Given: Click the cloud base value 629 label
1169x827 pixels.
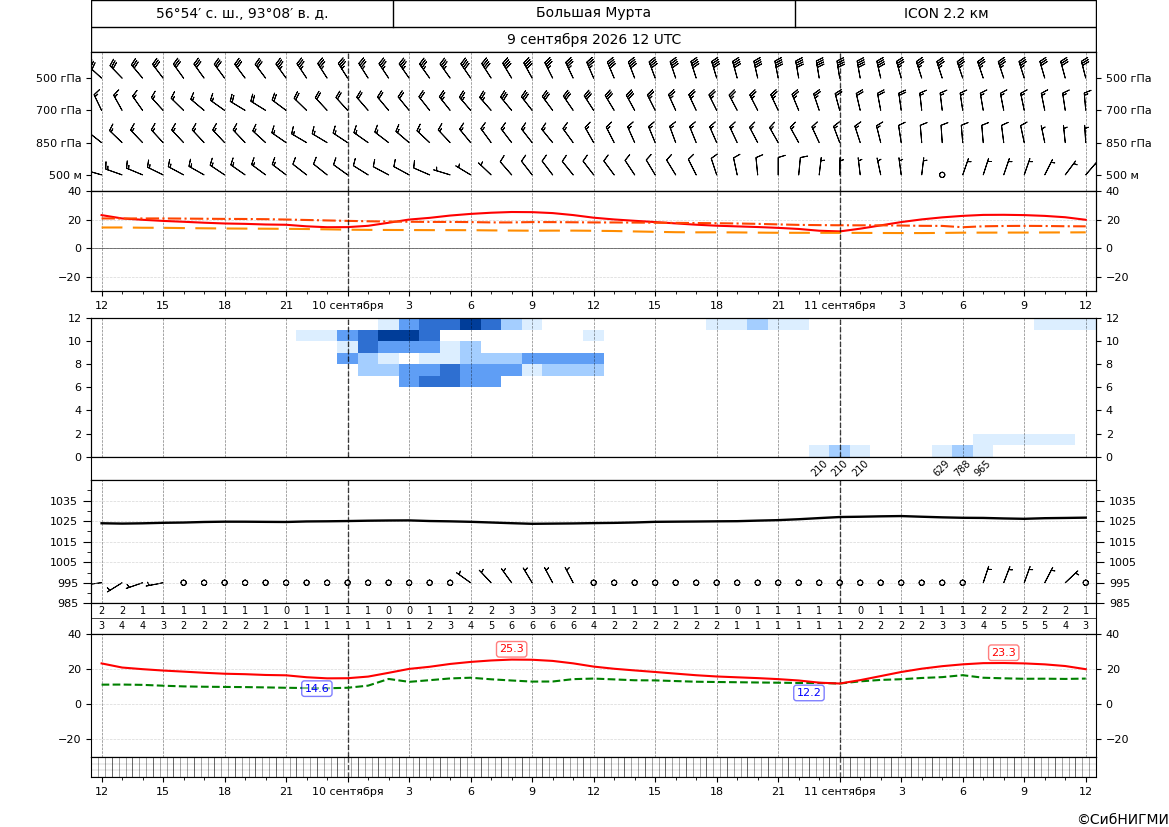Looking at the screenshot, I should click(x=941, y=468).
